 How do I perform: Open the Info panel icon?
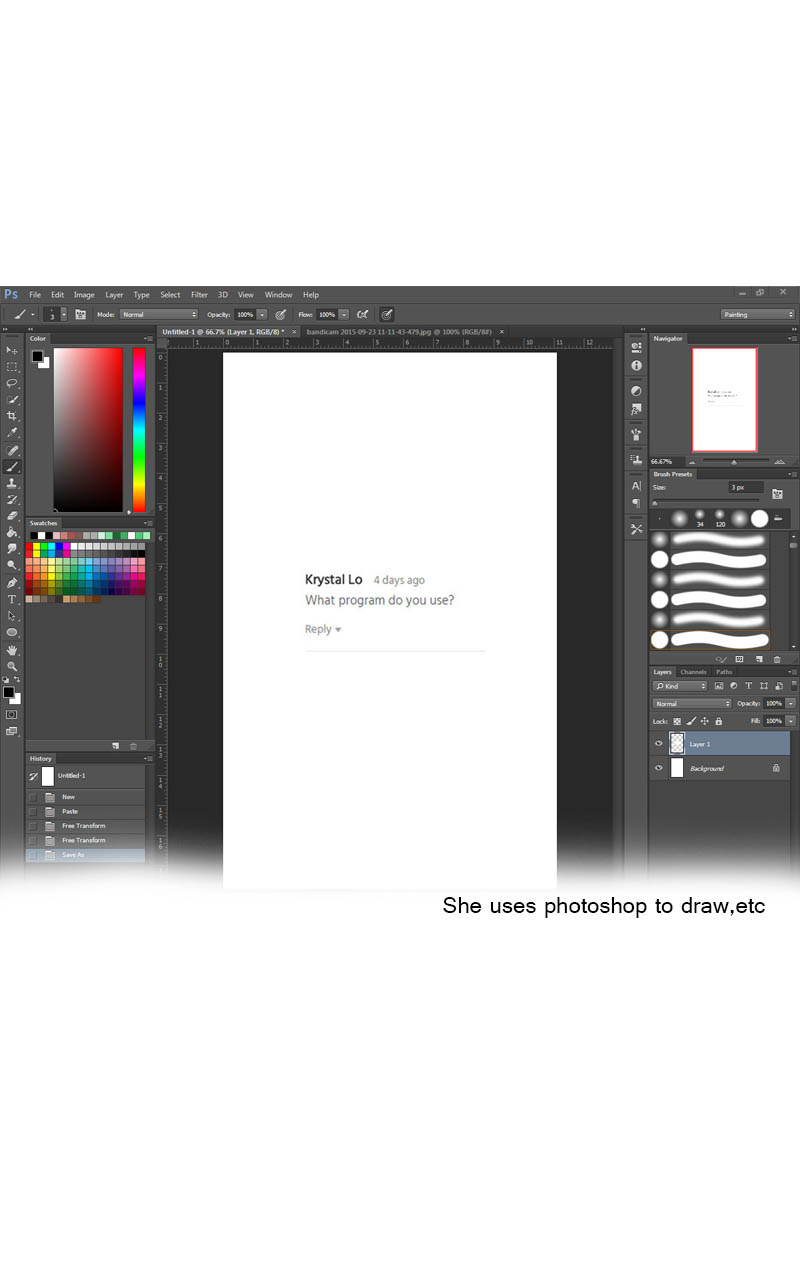(636, 367)
